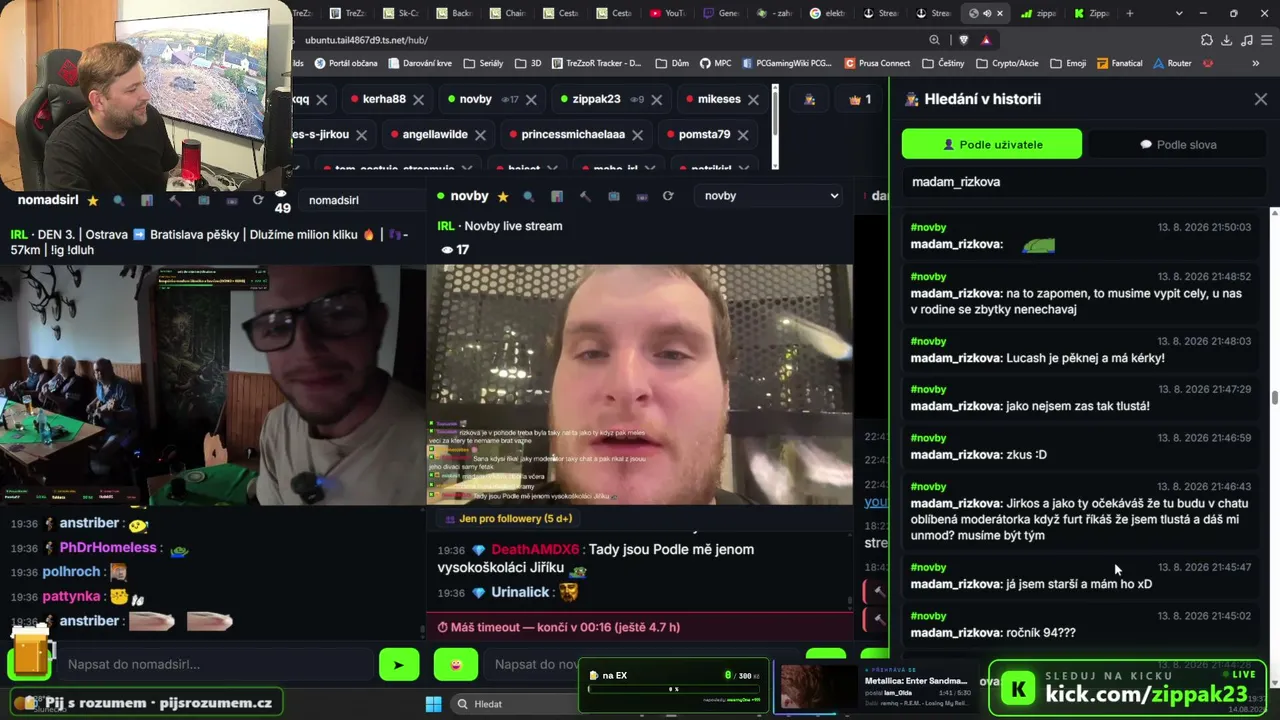Remove the kerha88 channel chip

coord(418,100)
